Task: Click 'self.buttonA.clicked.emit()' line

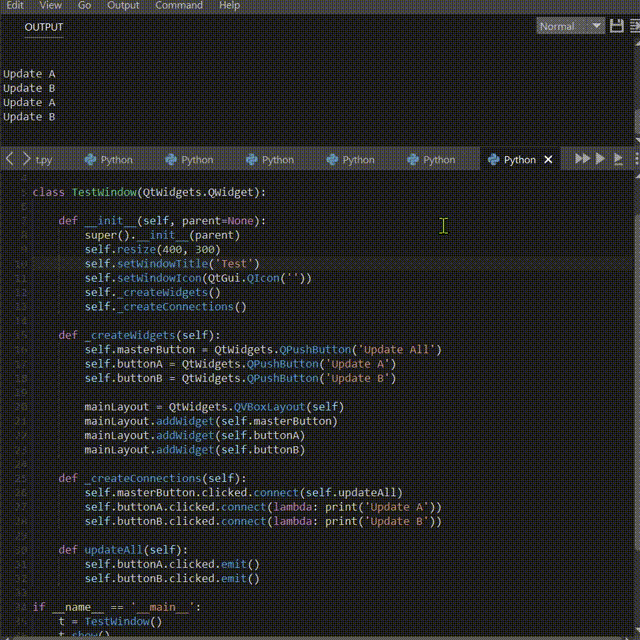Action: (172, 564)
